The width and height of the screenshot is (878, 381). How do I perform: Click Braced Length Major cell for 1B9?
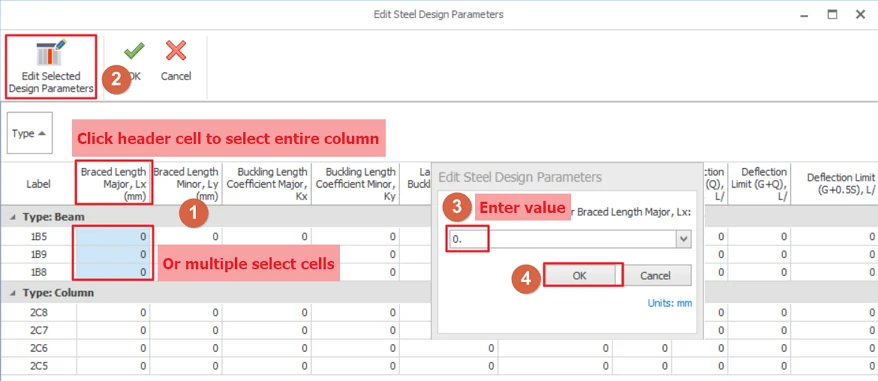click(114, 254)
